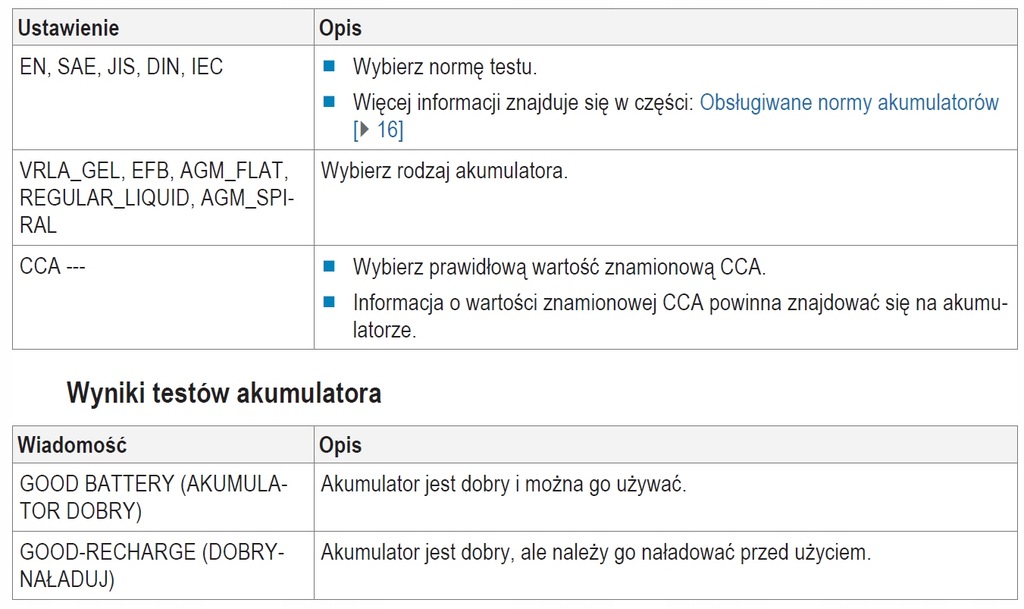Select the CCA --- setting cell
This screenshot has height=609, width=1024.
pos(53,267)
